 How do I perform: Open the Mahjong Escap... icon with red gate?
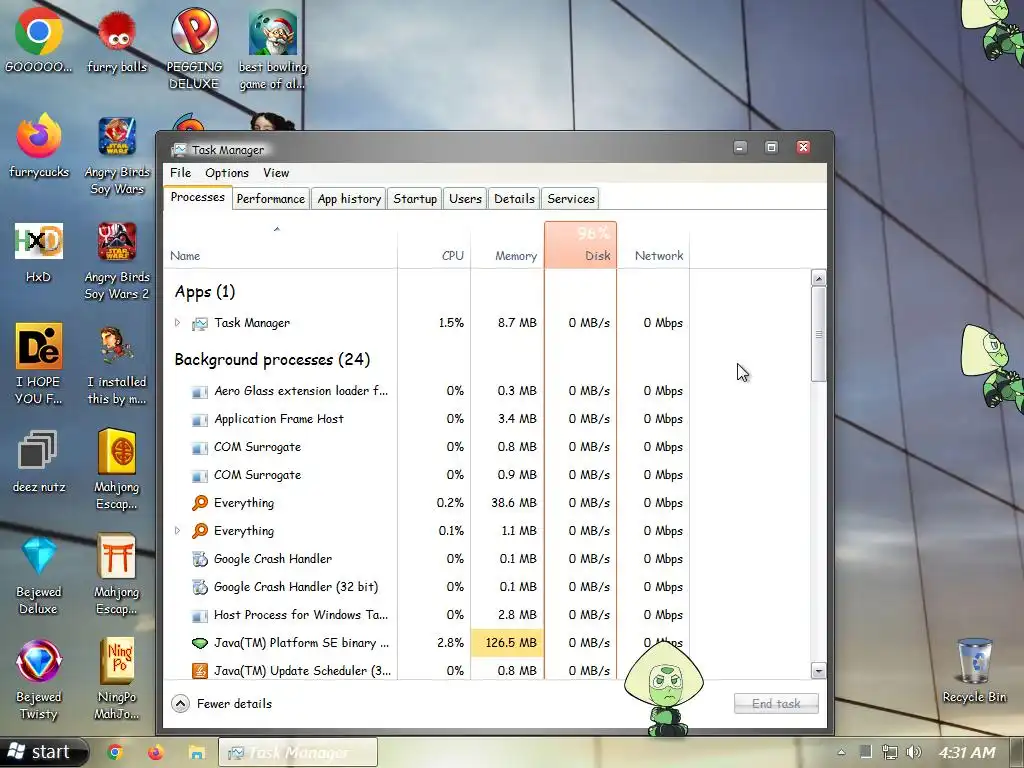(117, 575)
